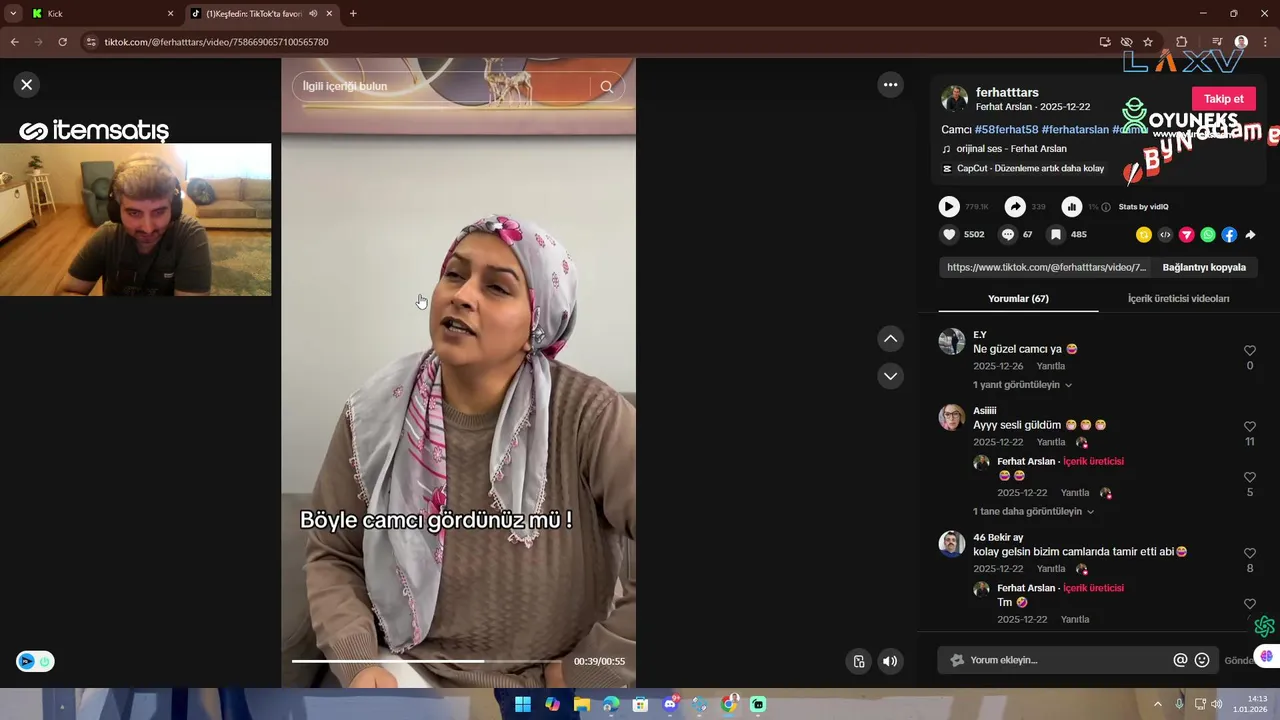
Task: Like Asiiiii's comment 'Ayyy sesli güldüm'
Action: point(1250,427)
